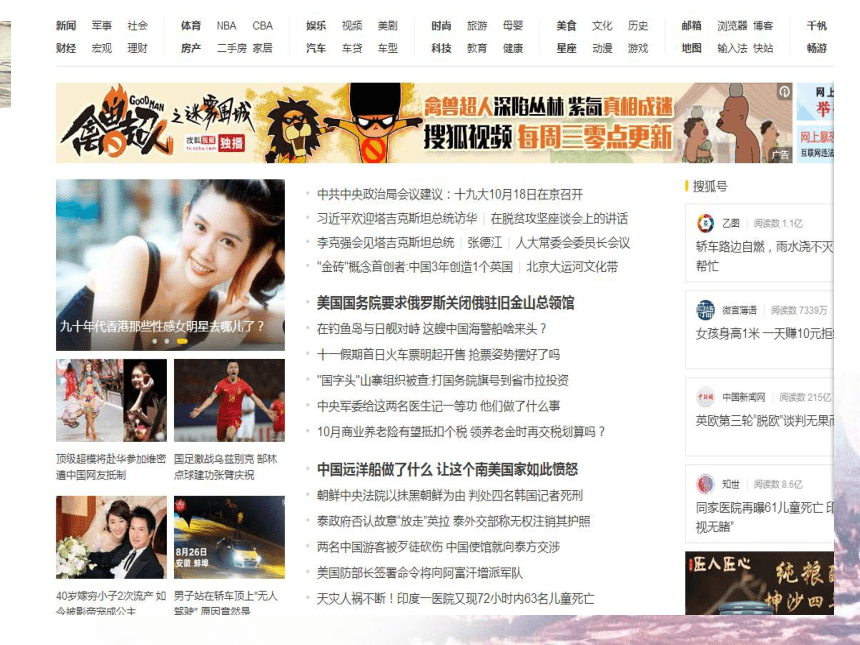The width and height of the screenshot is (860, 645).
Task: Open the 博客 link
Action: pyautogui.click(x=763, y=26)
